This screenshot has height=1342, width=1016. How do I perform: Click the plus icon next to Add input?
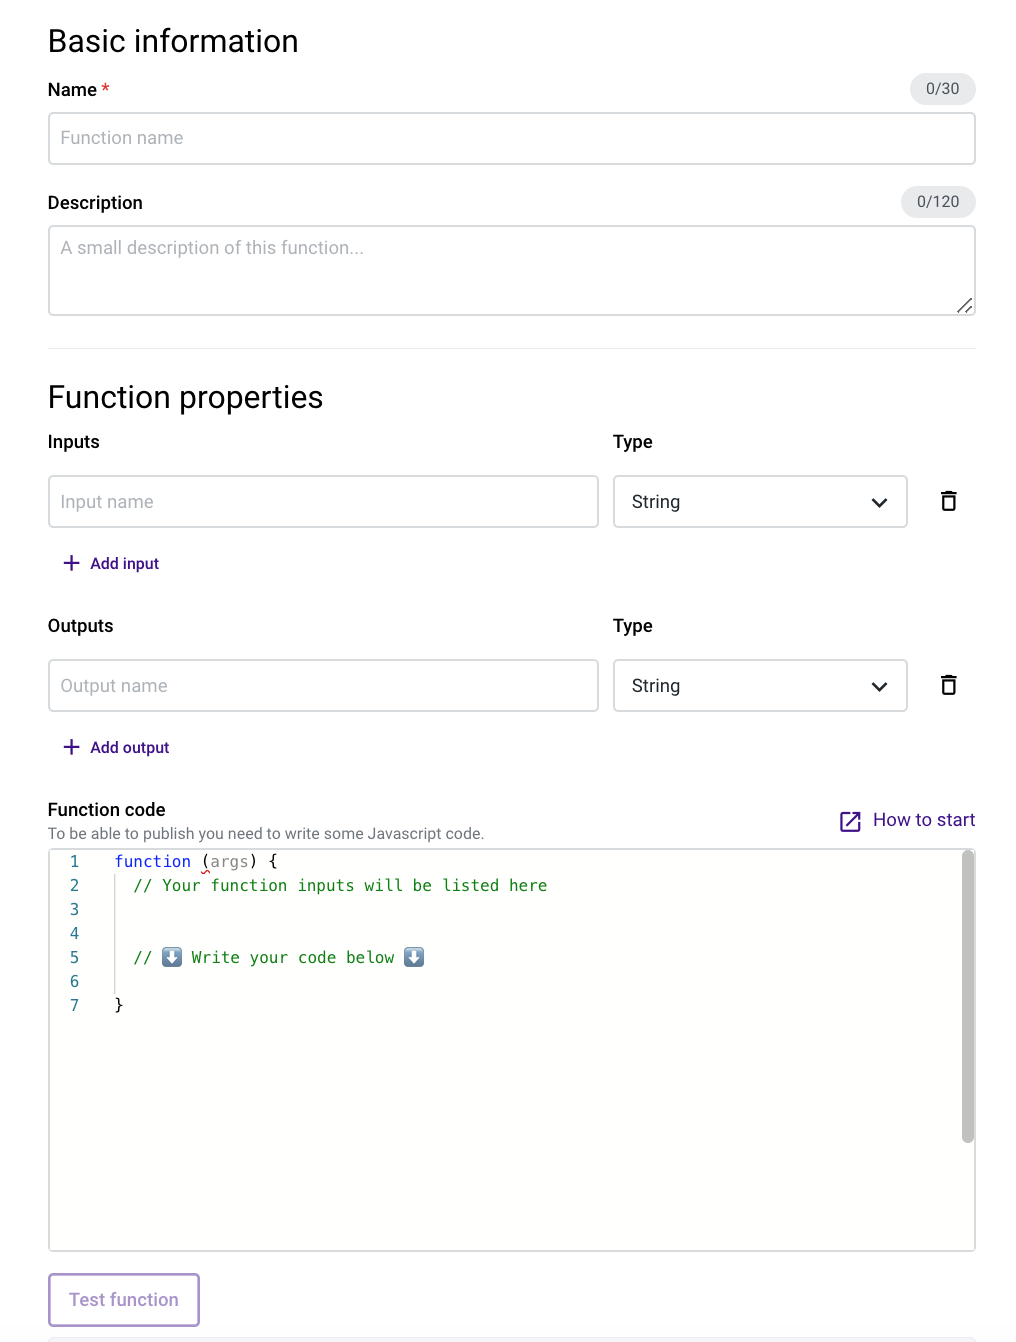pos(71,563)
